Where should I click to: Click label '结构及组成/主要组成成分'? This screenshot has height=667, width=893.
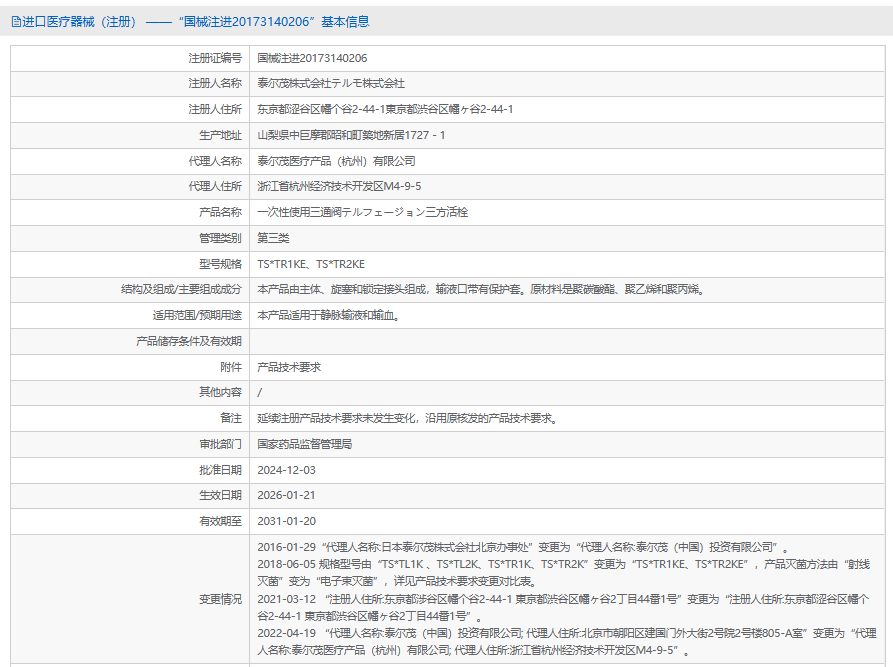point(181,290)
